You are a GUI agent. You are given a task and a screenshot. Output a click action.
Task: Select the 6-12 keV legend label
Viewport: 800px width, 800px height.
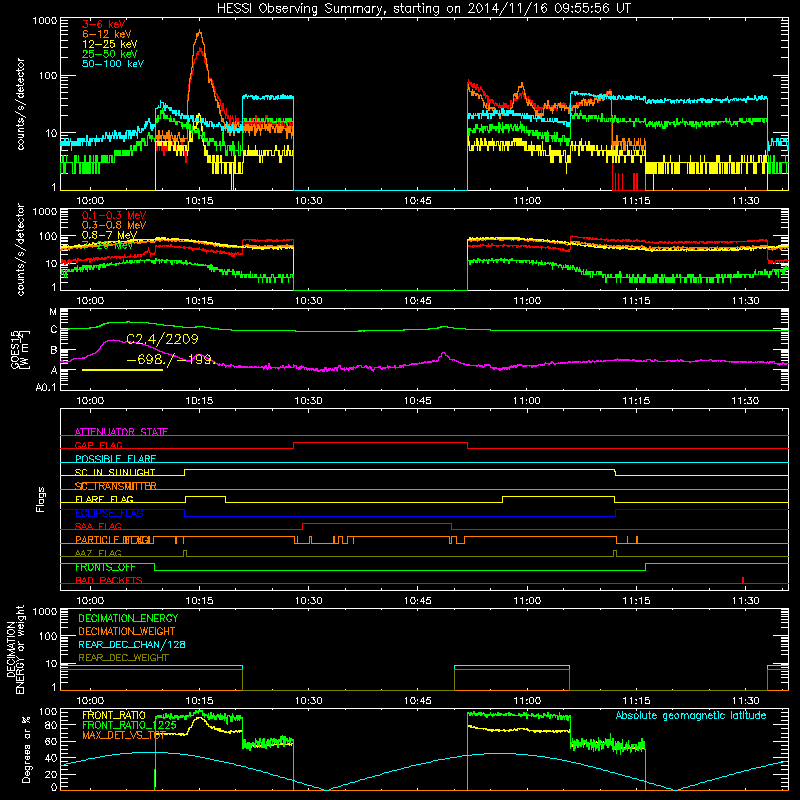[x=107, y=34]
